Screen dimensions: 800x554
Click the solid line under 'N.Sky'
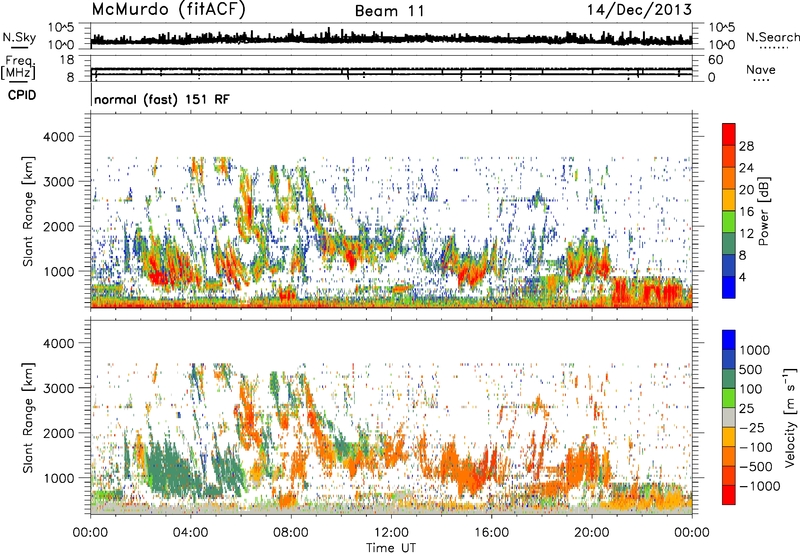tap(19, 47)
